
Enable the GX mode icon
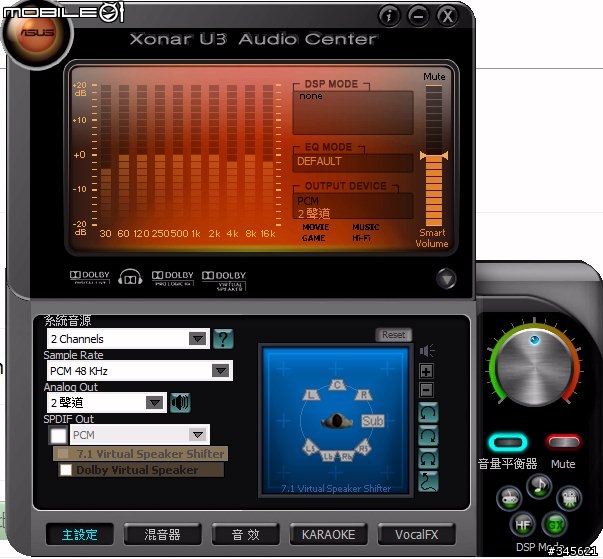pyautogui.click(x=554, y=524)
